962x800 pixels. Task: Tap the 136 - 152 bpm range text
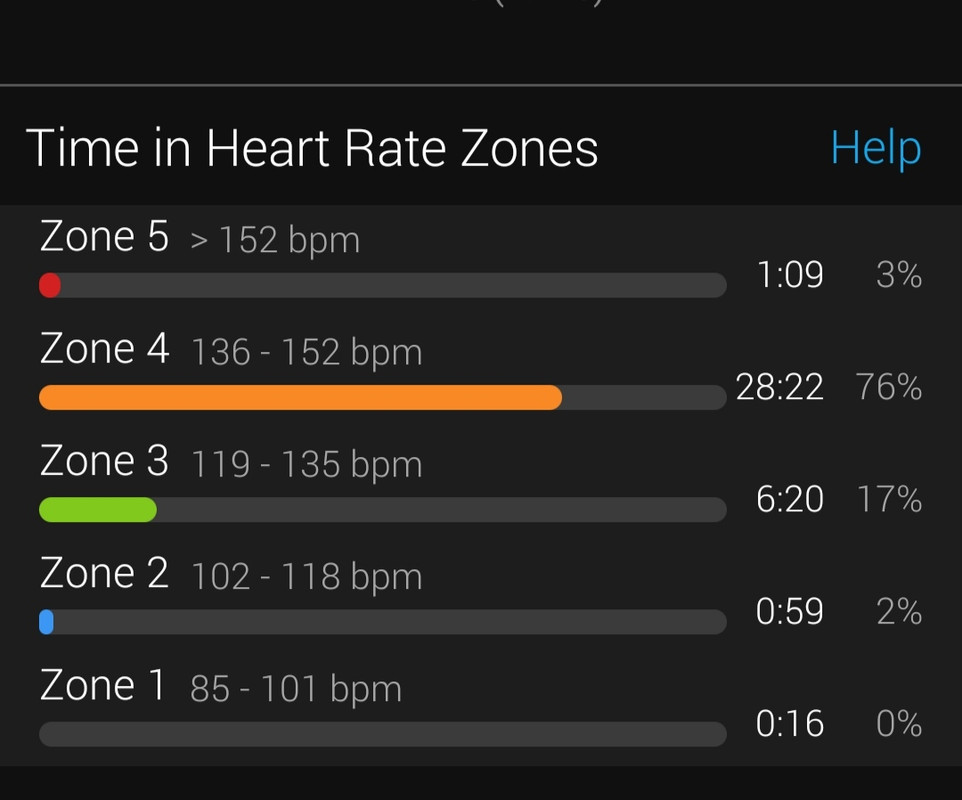click(307, 352)
